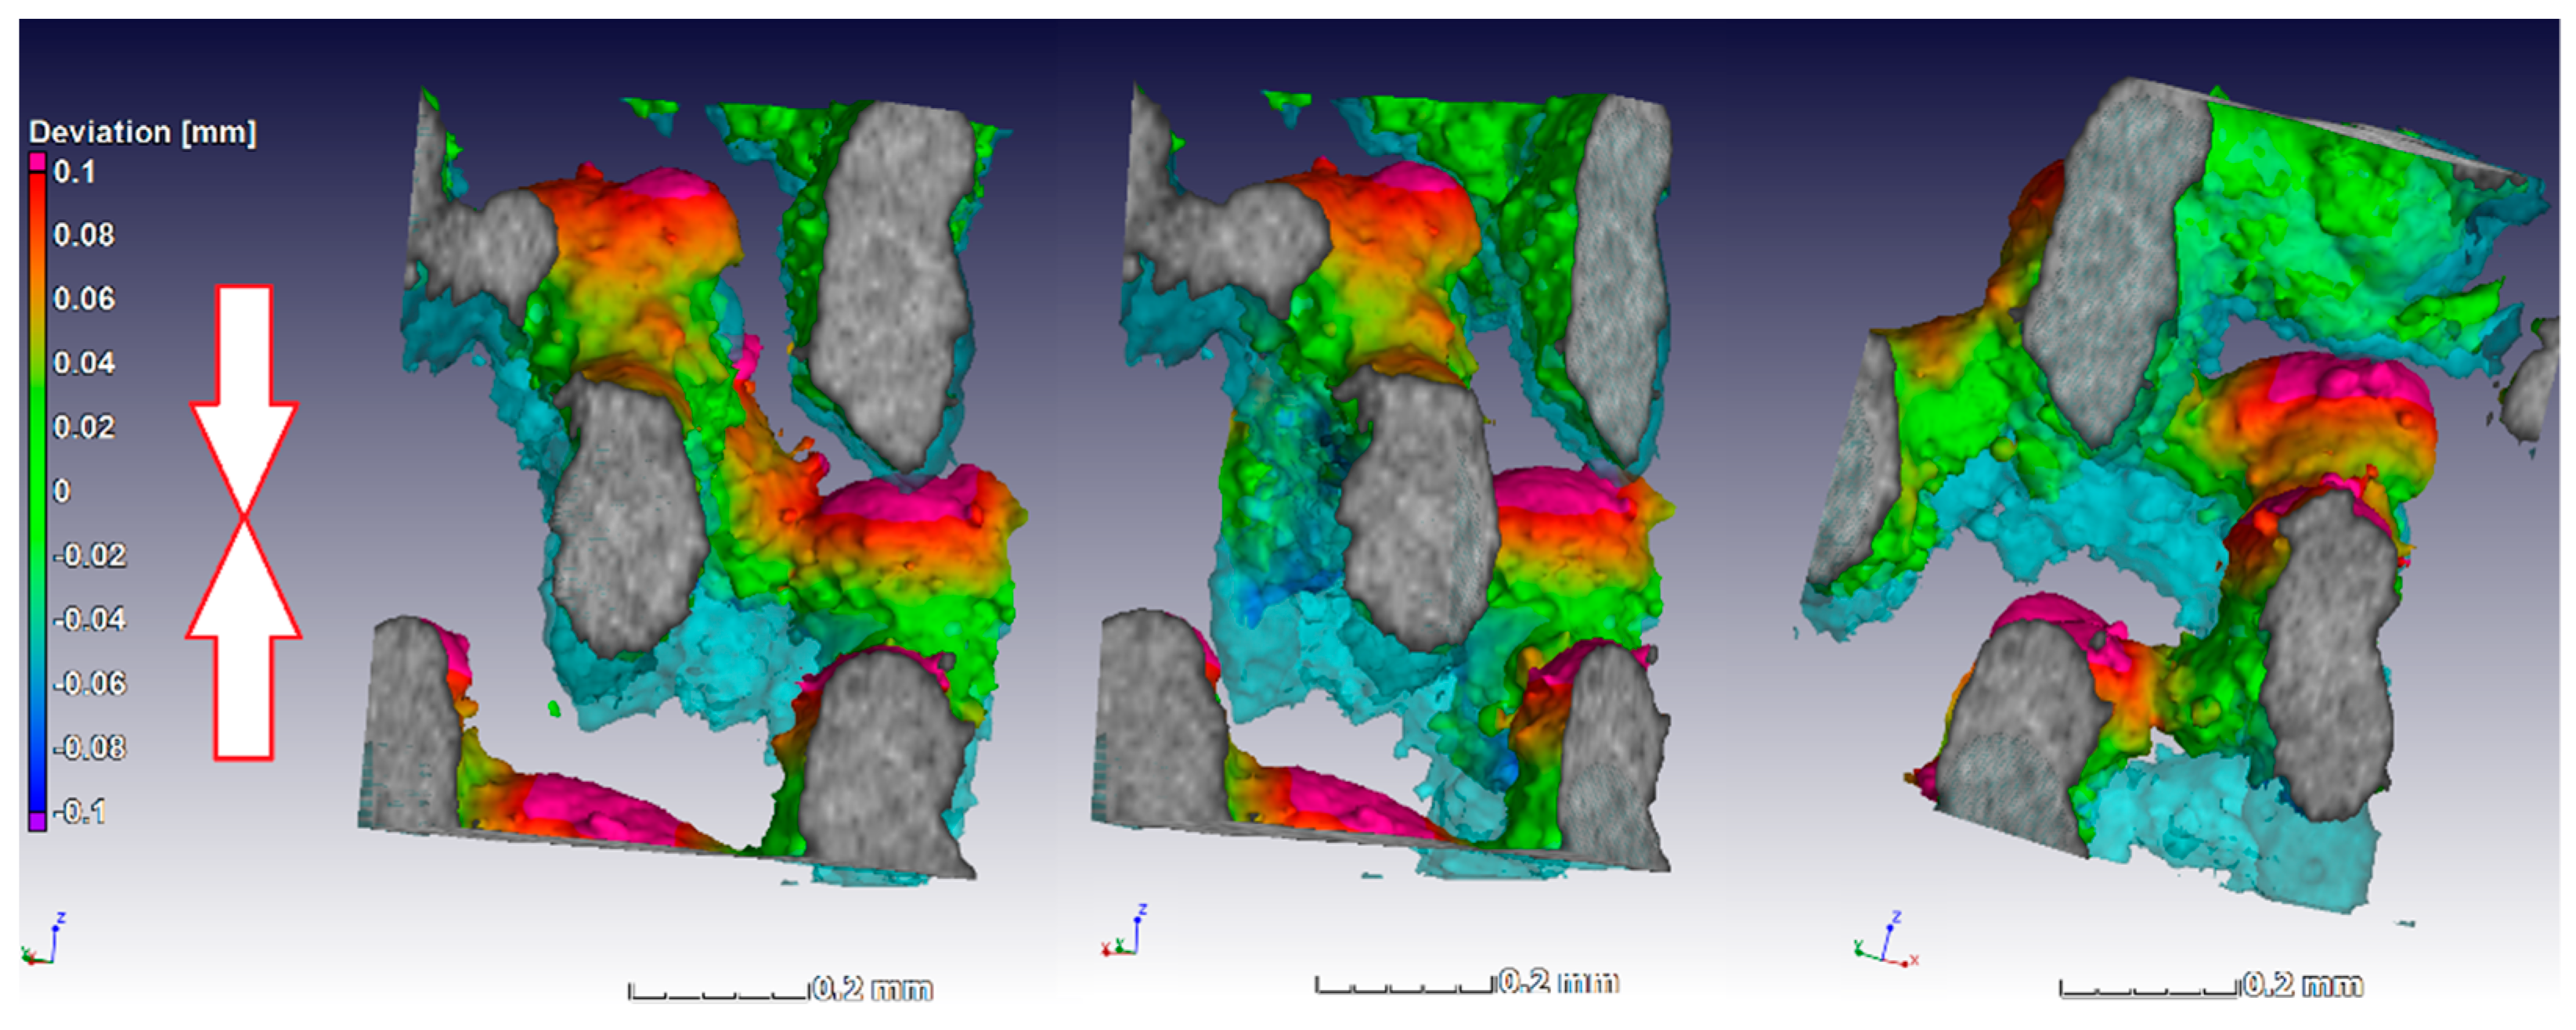The width and height of the screenshot is (2576, 1030).
Task: Select the X axis of the middle axis triad
Action: [x=1107, y=951]
